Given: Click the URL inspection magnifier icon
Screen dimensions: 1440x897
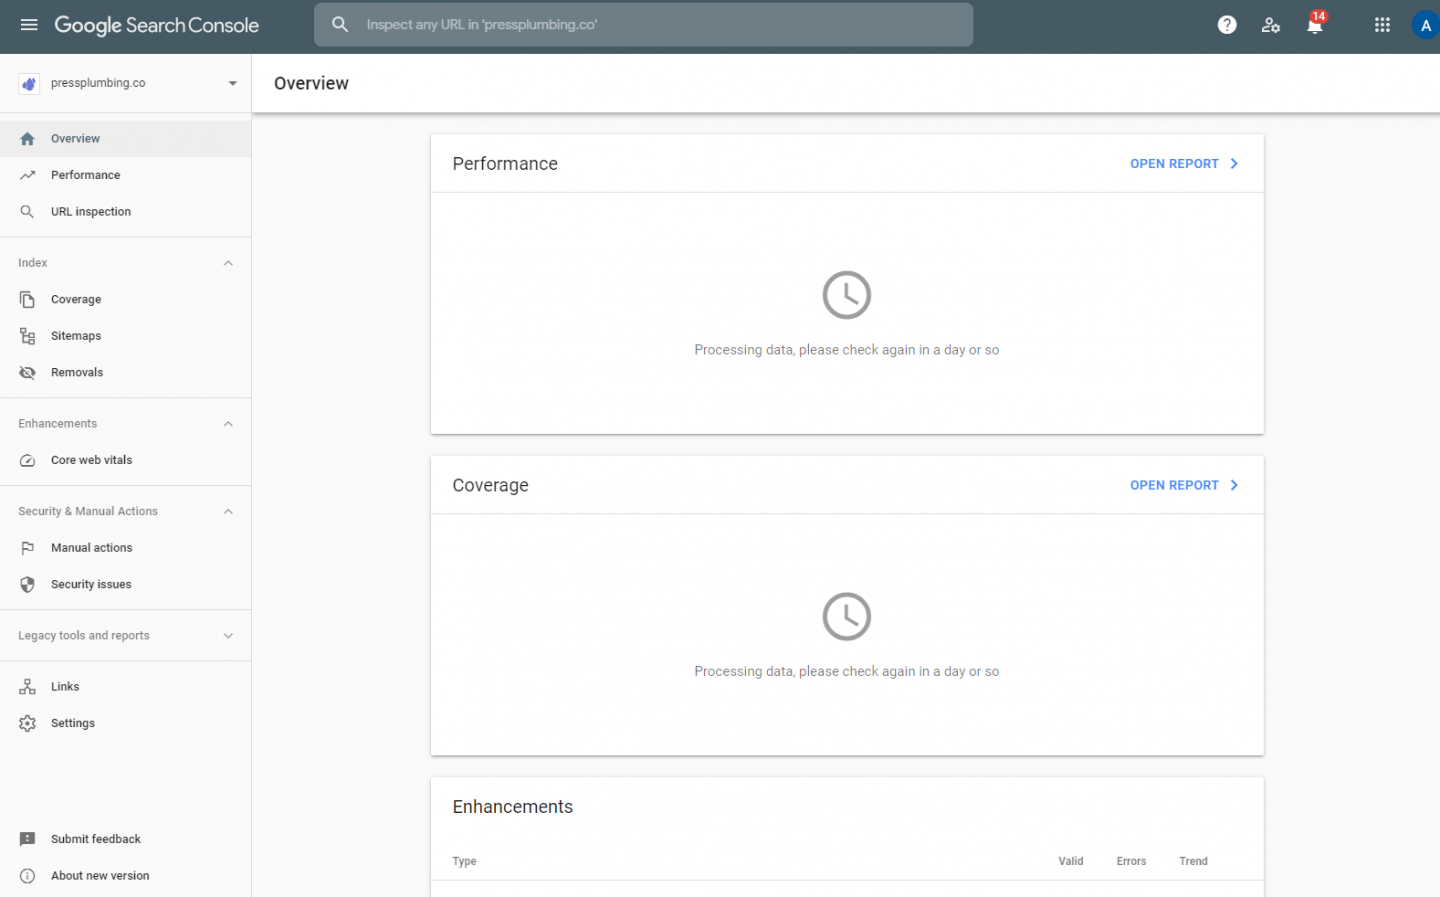Looking at the screenshot, I should click(28, 212).
